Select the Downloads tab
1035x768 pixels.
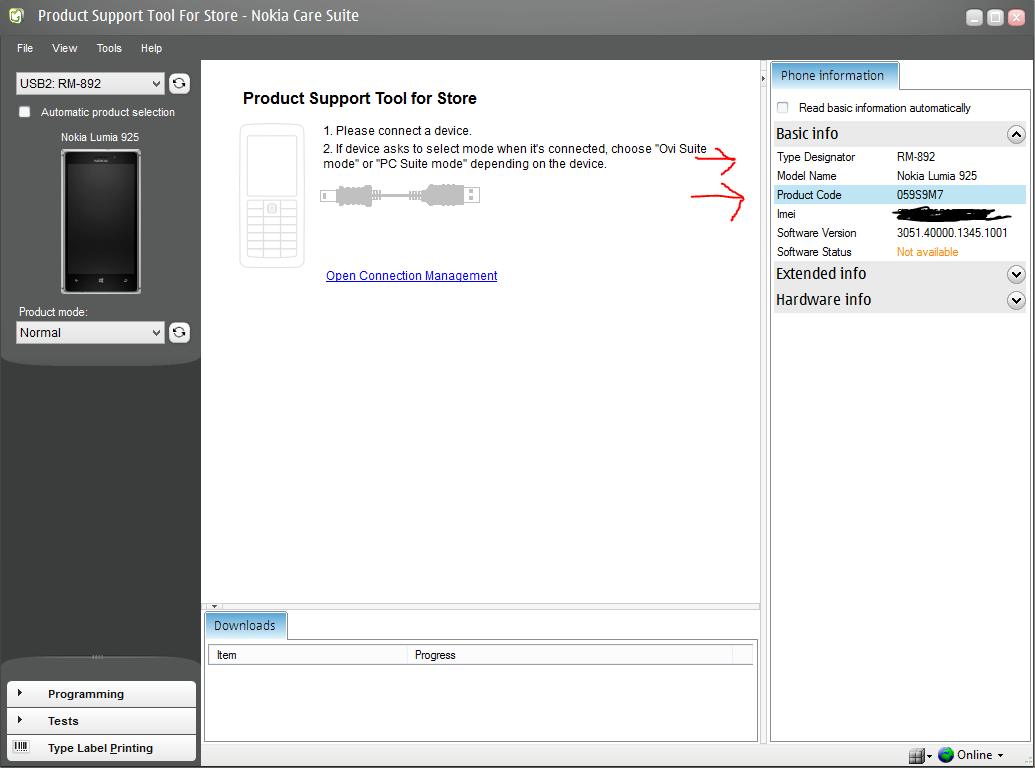tap(246, 625)
